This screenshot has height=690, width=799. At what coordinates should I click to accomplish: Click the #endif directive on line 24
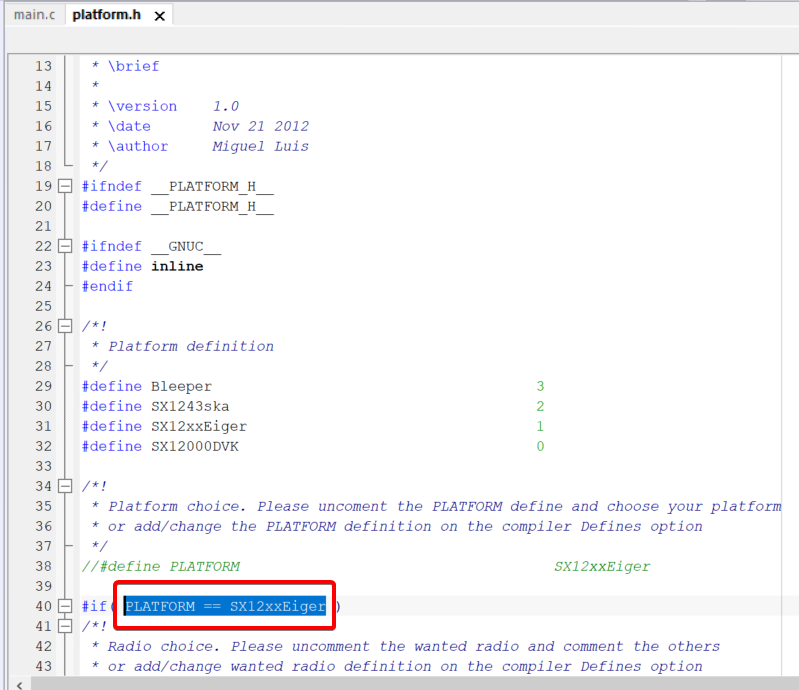[x=108, y=286]
